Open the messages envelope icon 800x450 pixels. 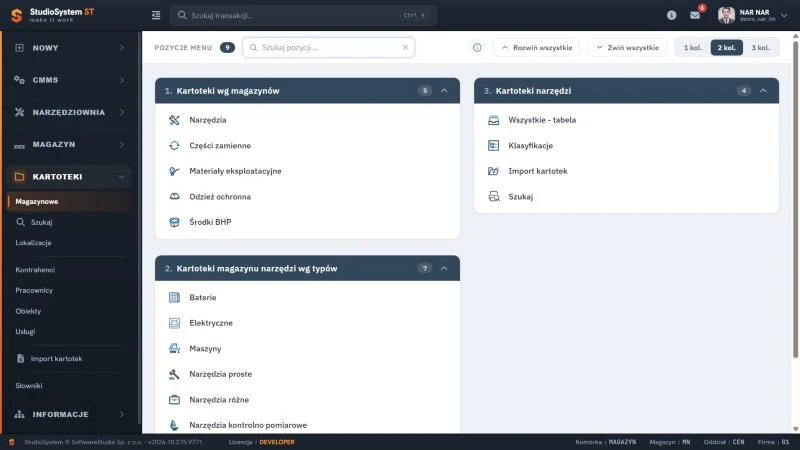[x=695, y=15]
